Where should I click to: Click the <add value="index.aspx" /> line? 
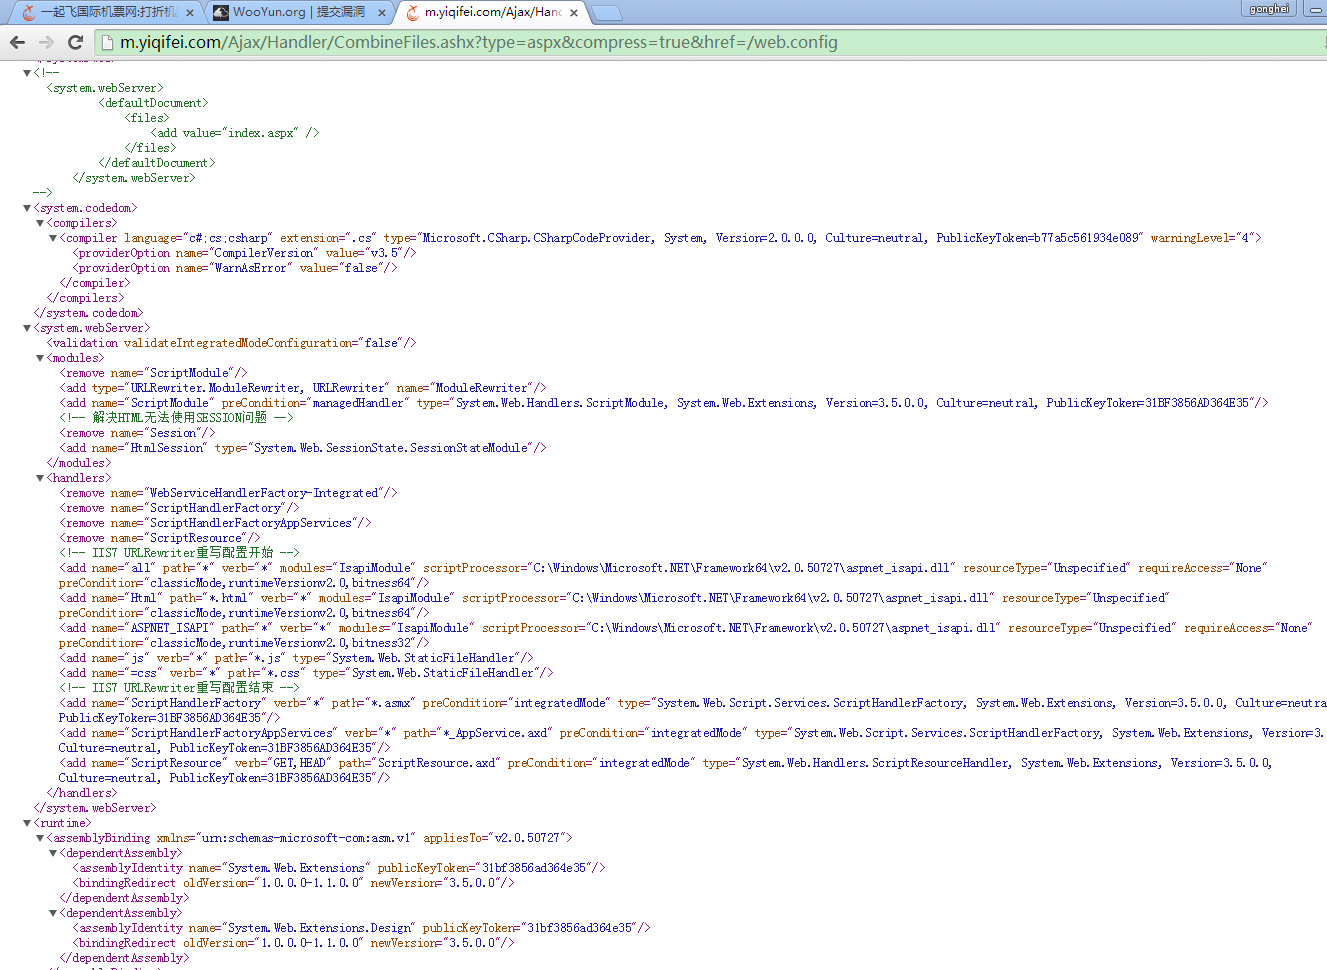coord(235,133)
